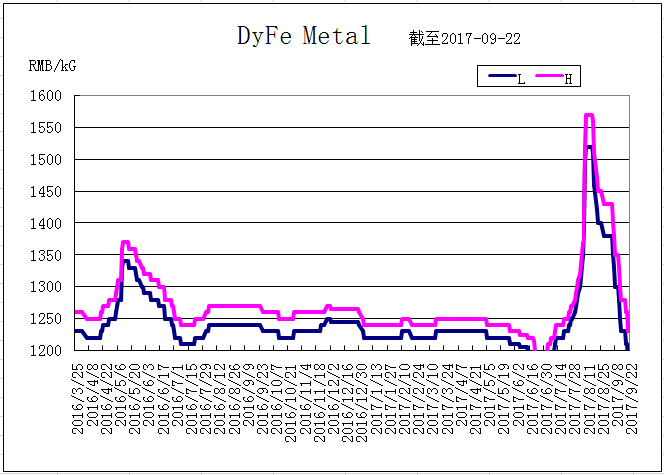This screenshot has height=475, width=664.
Task: Select the 2016/3/25 x-axis date label
Action: pos(78,399)
